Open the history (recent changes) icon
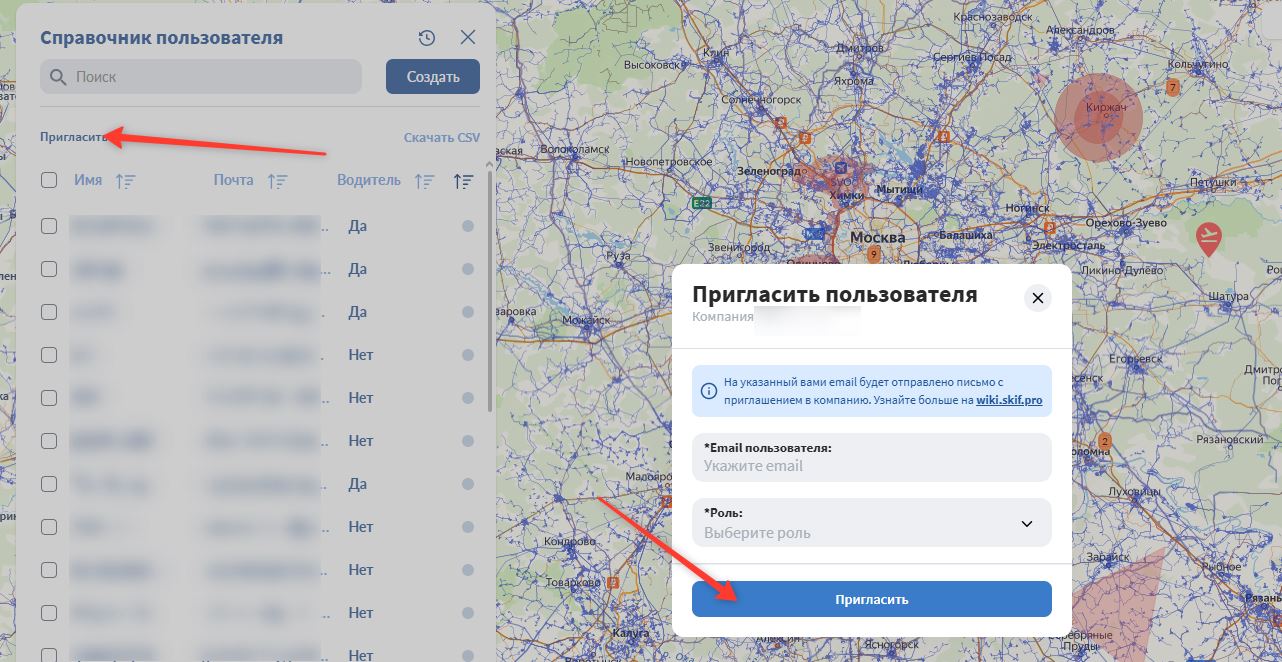The image size is (1282, 662). point(426,37)
